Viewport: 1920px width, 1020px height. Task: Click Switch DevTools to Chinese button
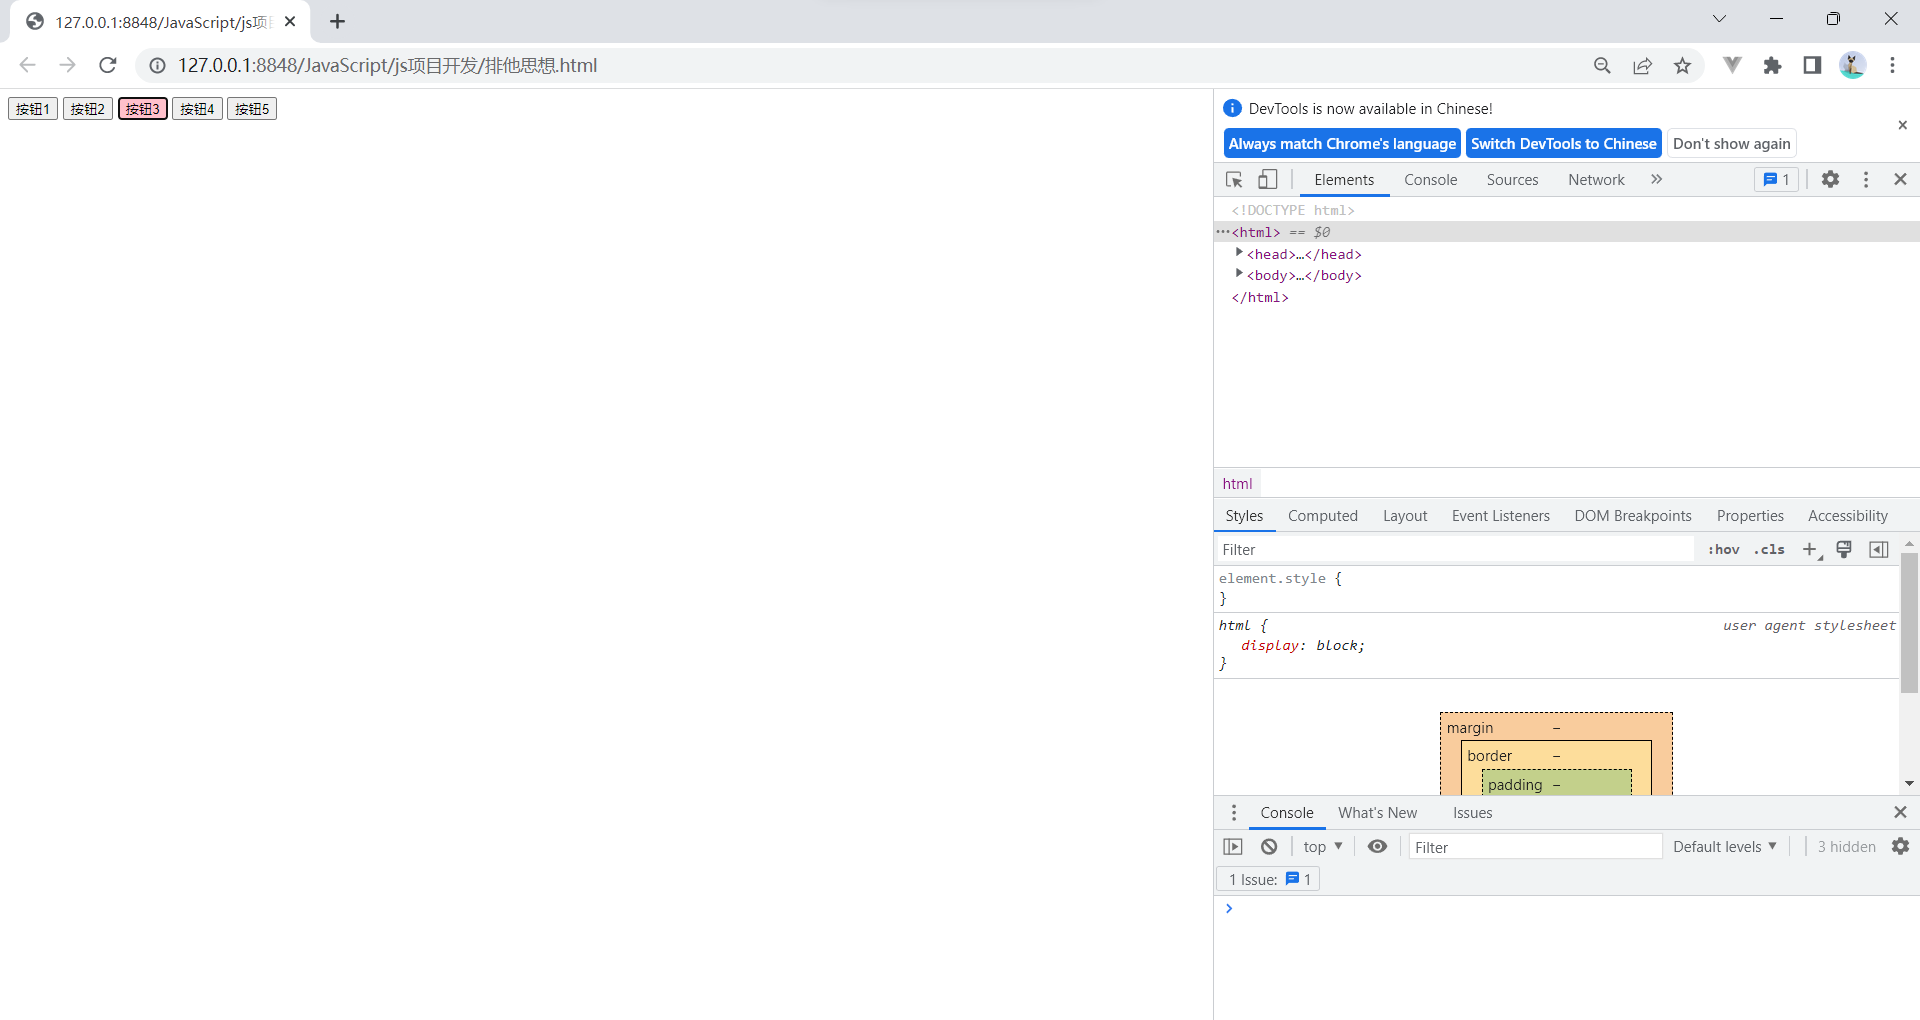(1563, 143)
